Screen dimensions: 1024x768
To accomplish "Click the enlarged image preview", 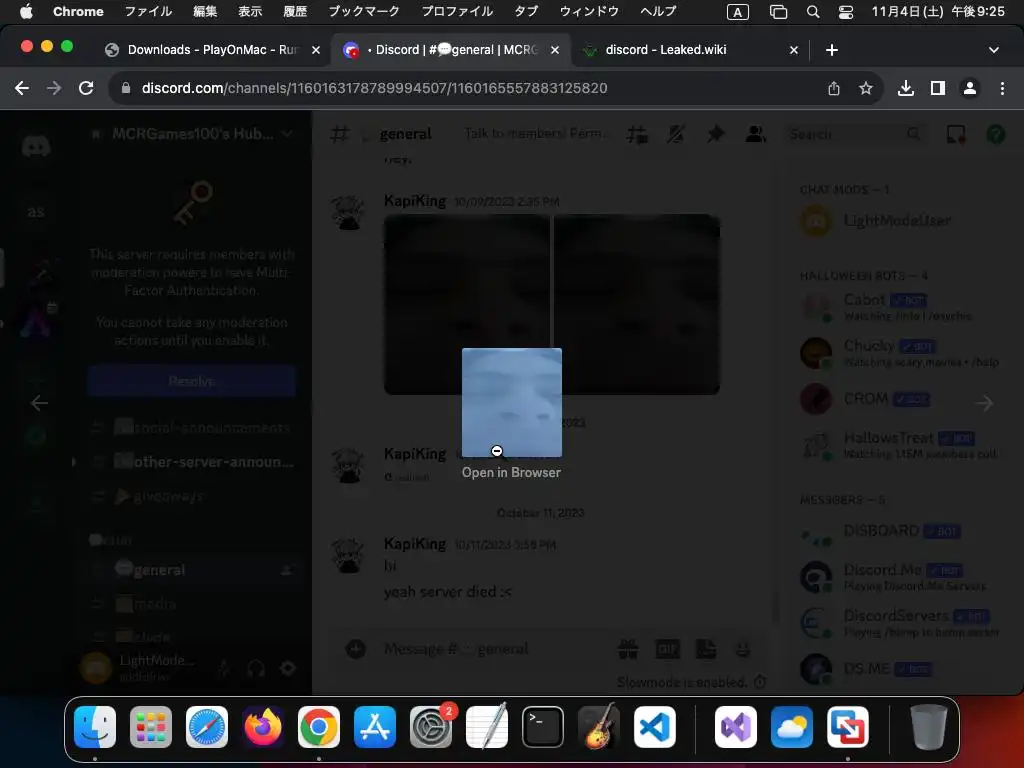I will pyautogui.click(x=512, y=402).
